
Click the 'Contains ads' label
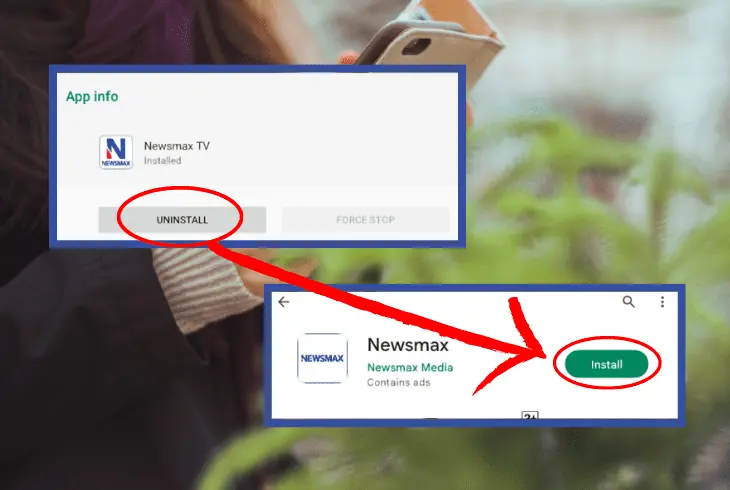399,382
